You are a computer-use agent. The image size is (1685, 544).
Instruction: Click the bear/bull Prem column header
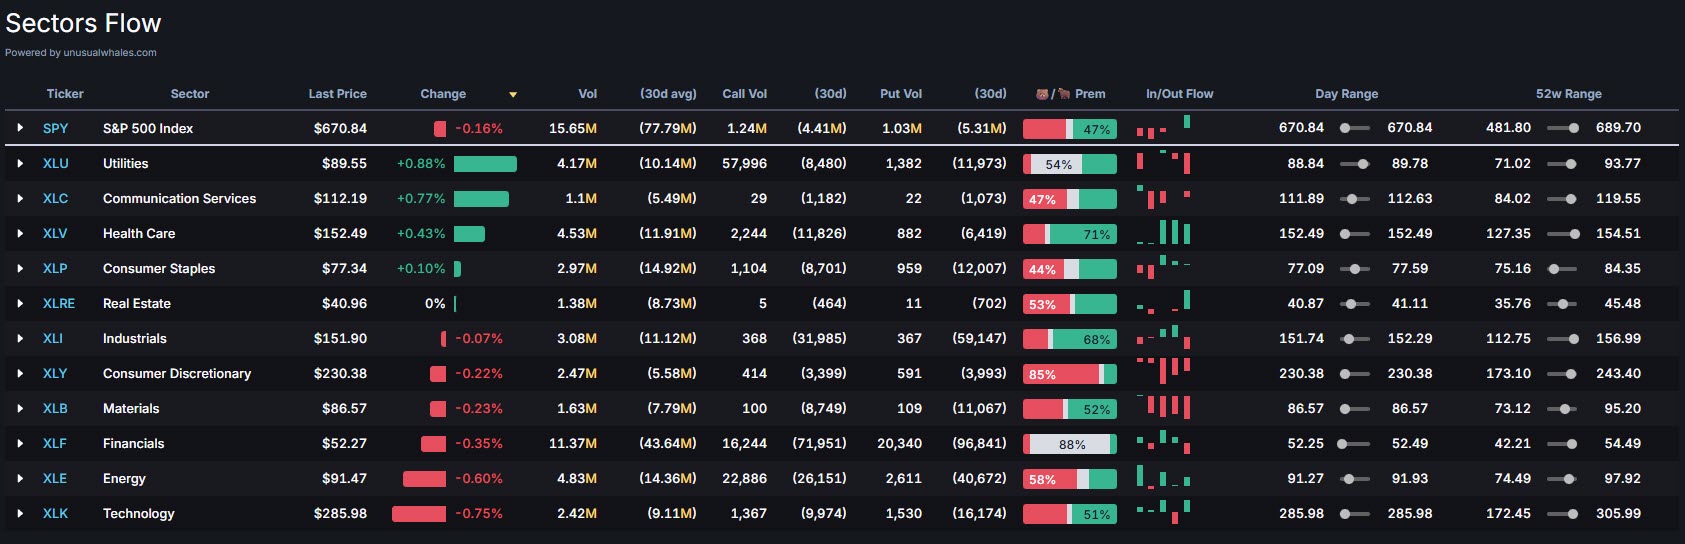1071,94
